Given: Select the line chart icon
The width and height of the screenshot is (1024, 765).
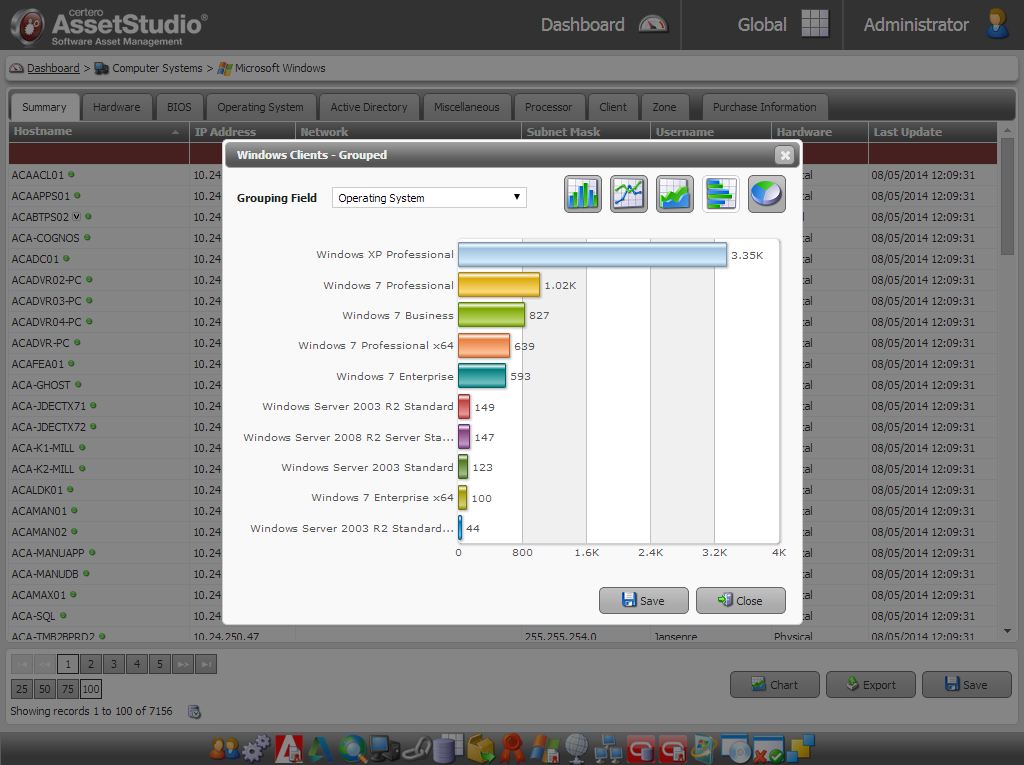Looking at the screenshot, I should [x=629, y=194].
